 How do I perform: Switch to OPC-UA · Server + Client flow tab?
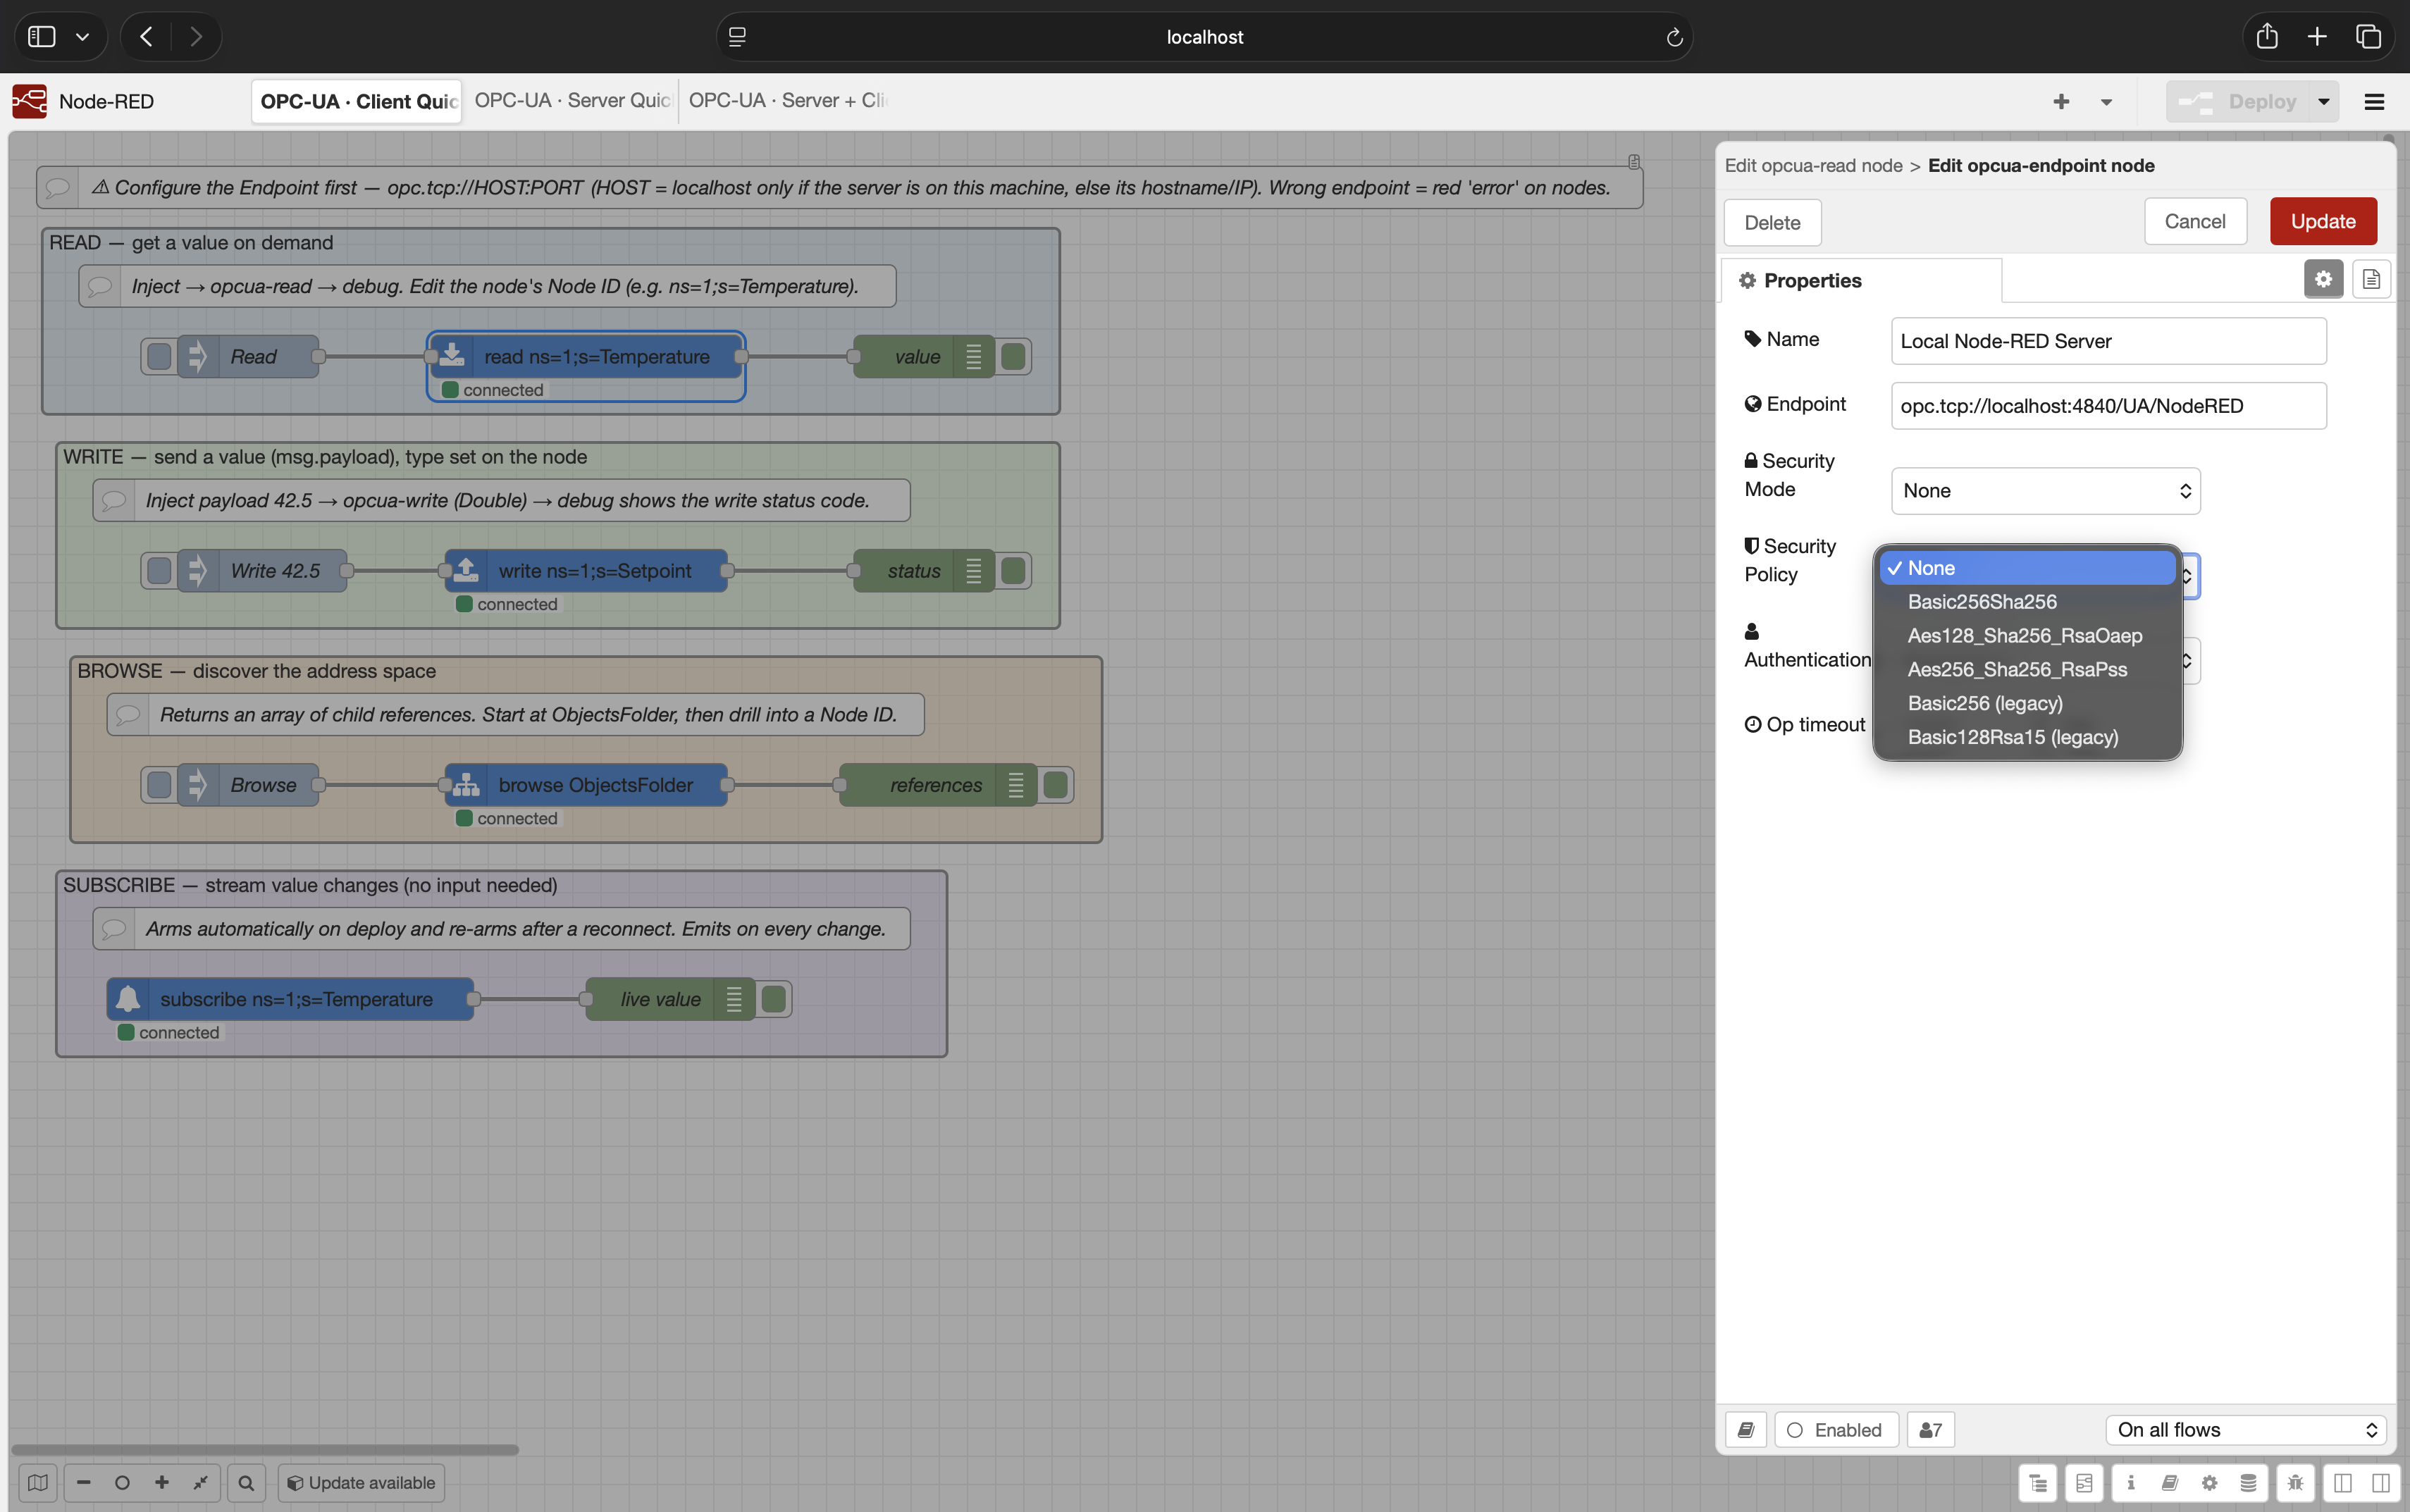coord(787,101)
